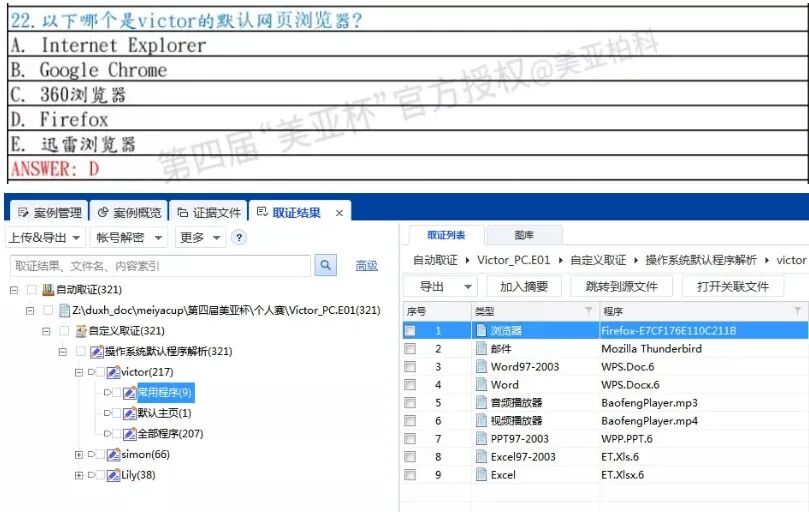Switch to the 案例概览 tab
The image size is (809, 521).
pos(129,212)
